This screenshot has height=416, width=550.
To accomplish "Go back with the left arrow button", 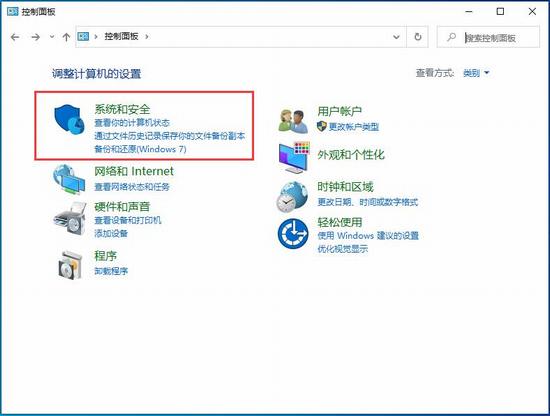I will [x=15, y=37].
